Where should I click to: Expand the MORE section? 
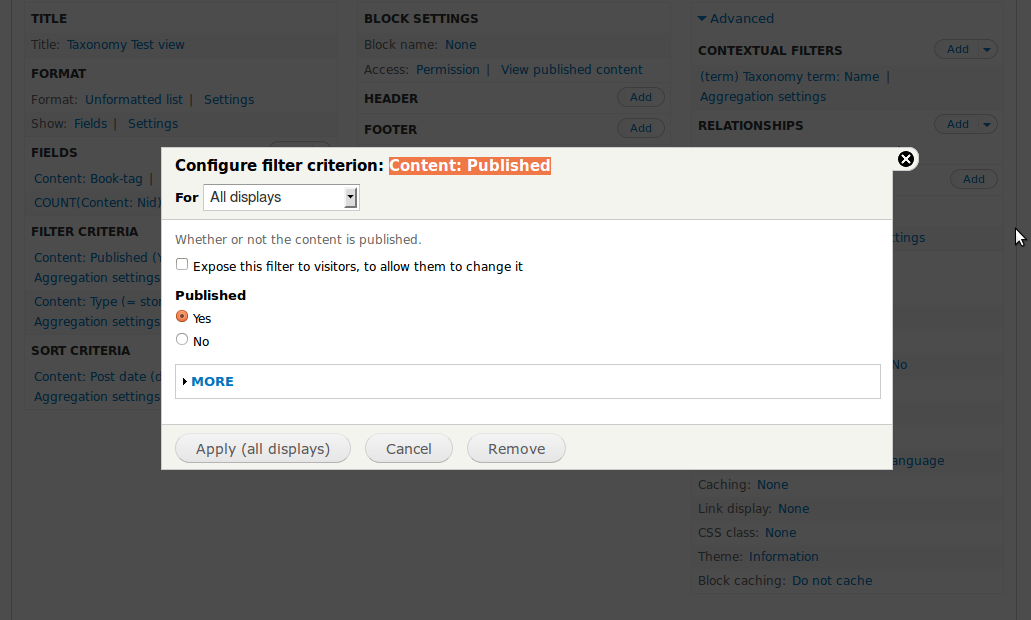212,381
